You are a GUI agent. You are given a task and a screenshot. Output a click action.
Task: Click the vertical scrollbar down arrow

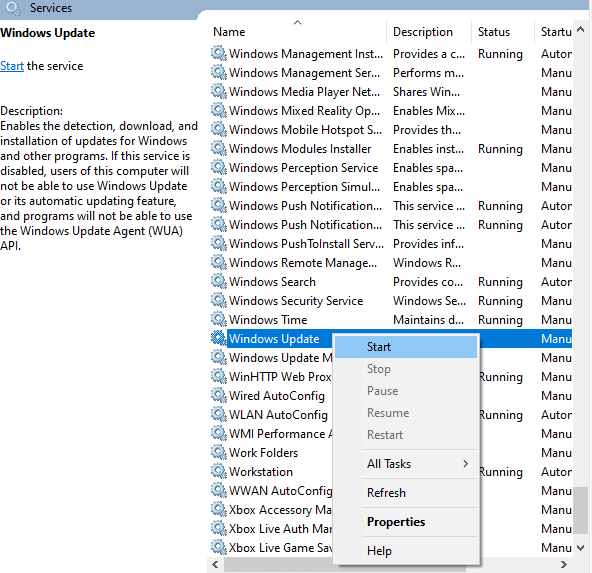pos(581,547)
